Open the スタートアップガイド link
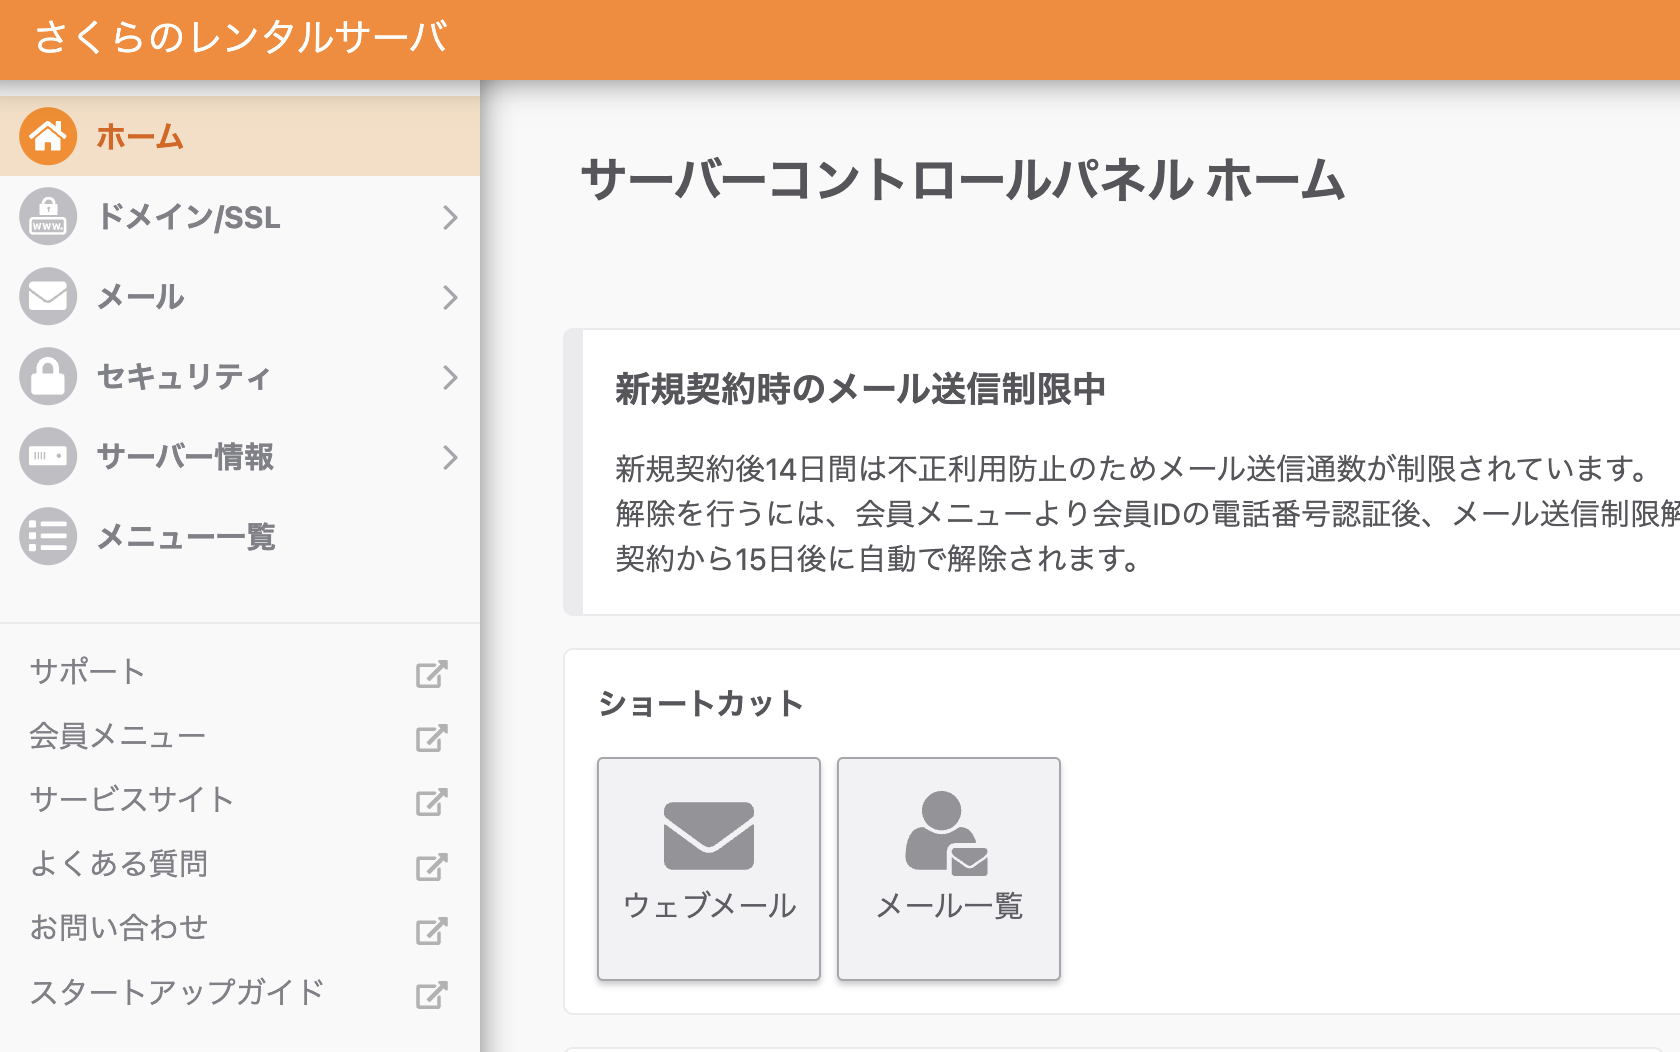 pos(177,992)
